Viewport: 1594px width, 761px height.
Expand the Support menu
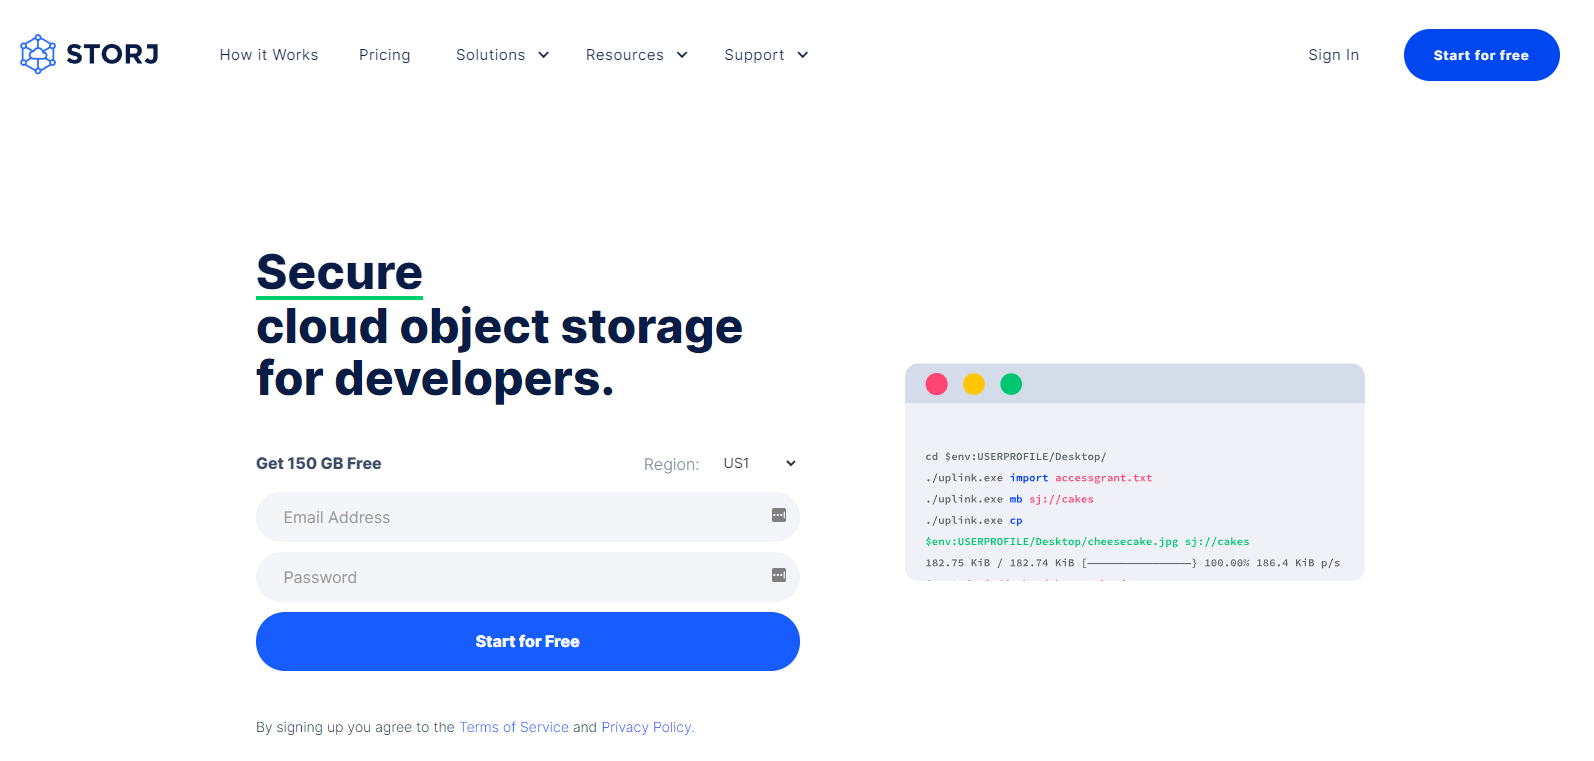[x=766, y=55]
